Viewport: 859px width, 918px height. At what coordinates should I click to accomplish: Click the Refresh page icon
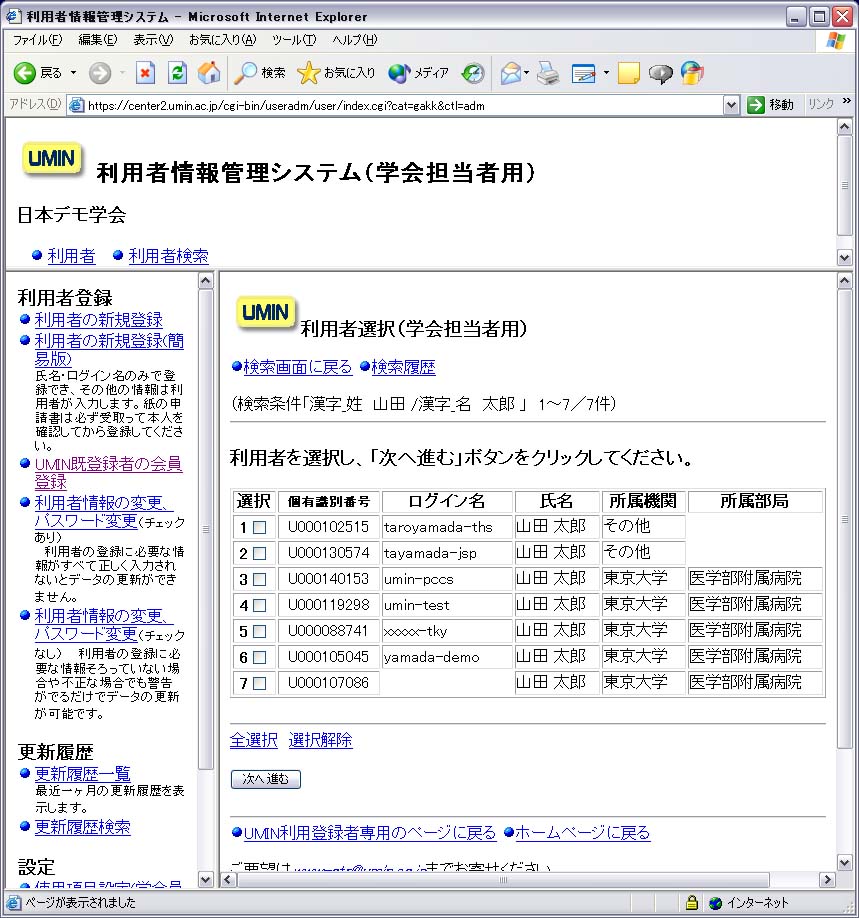click(177, 73)
